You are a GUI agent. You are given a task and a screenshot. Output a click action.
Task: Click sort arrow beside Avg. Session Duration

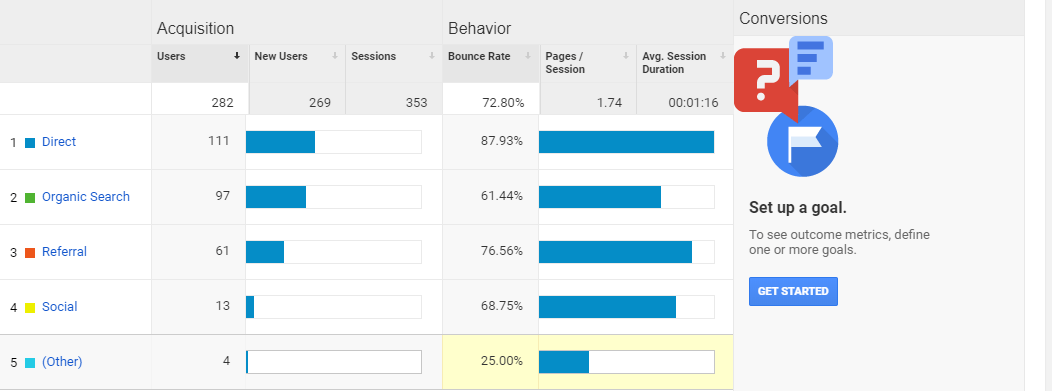(723, 56)
